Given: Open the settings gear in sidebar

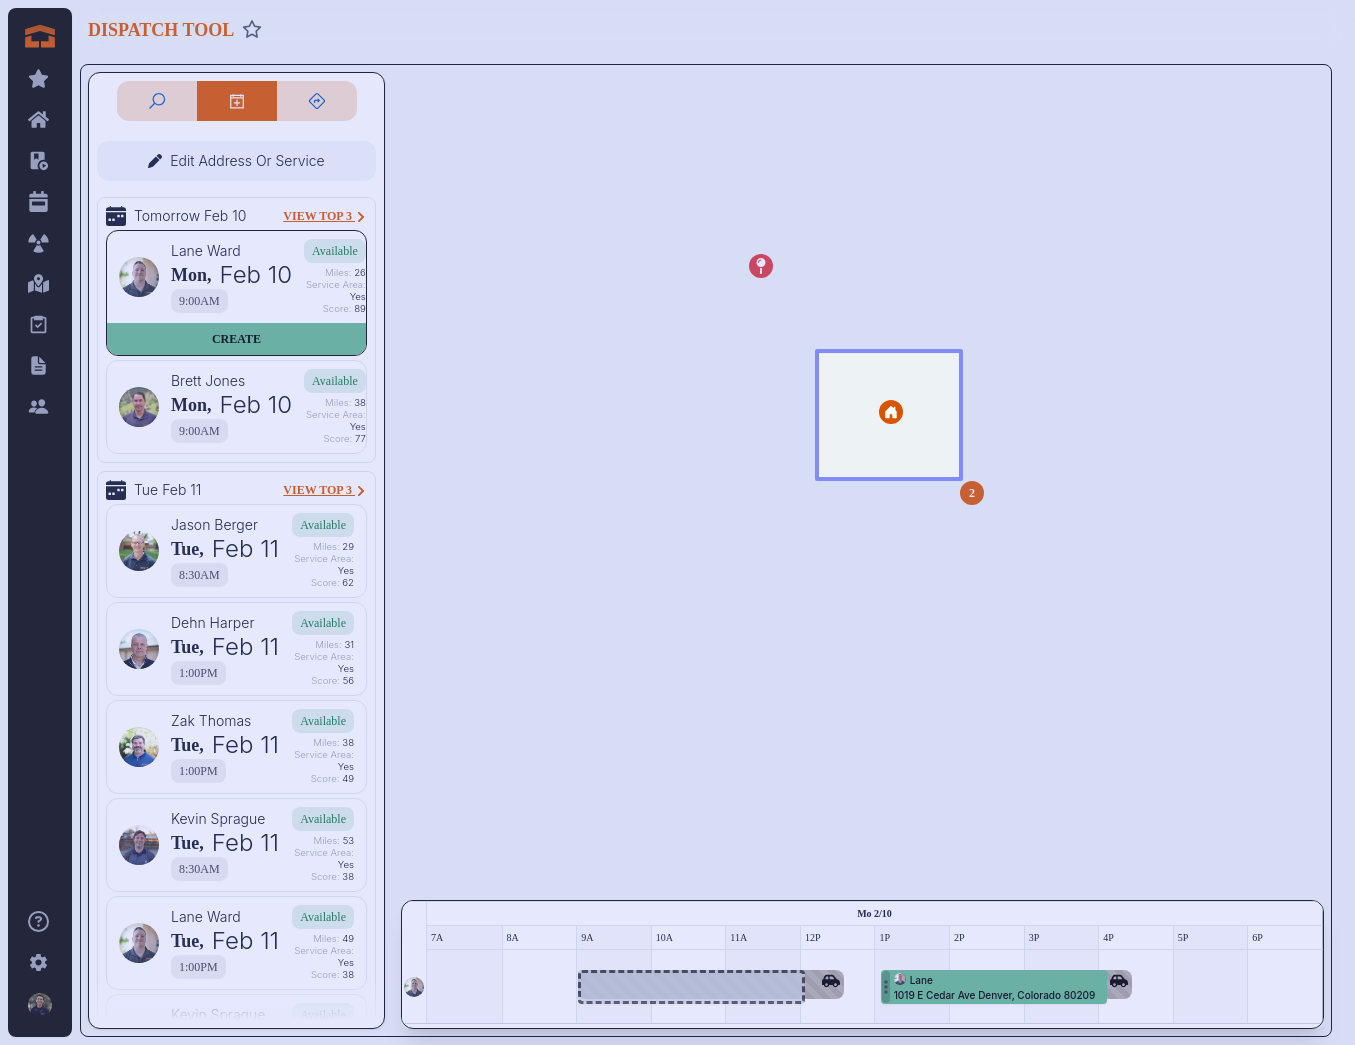Looking at the screenshot, I should [x=39, y=963].
